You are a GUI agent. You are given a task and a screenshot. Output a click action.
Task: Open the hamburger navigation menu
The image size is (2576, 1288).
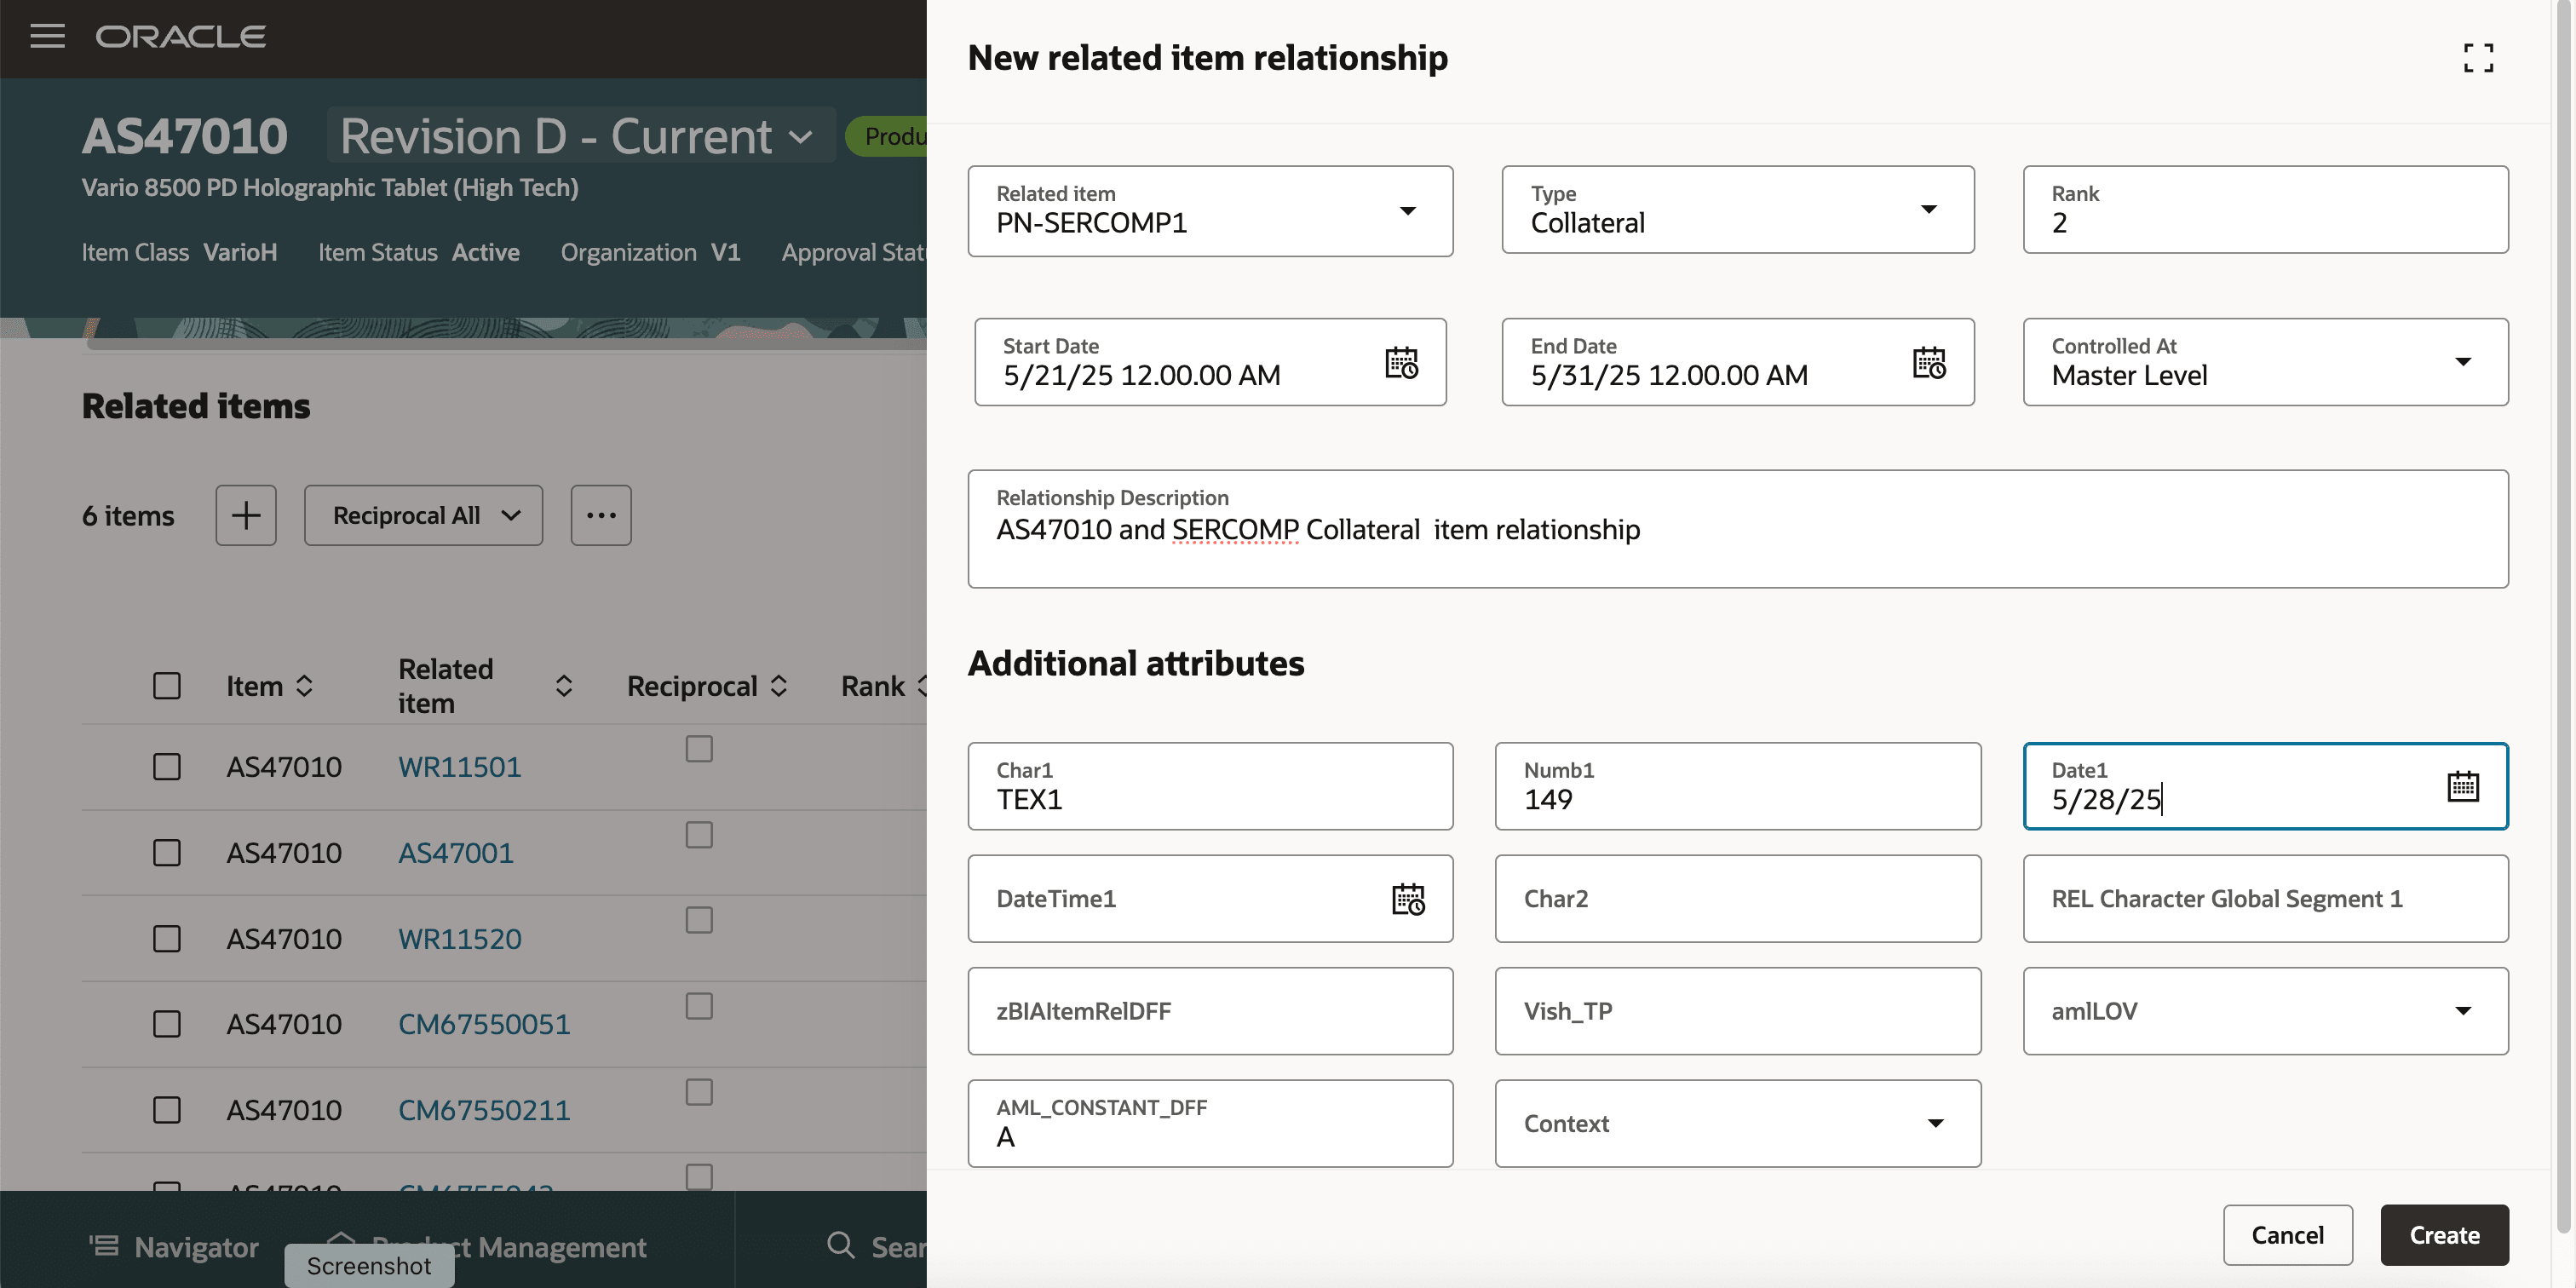tap(47, 36)
